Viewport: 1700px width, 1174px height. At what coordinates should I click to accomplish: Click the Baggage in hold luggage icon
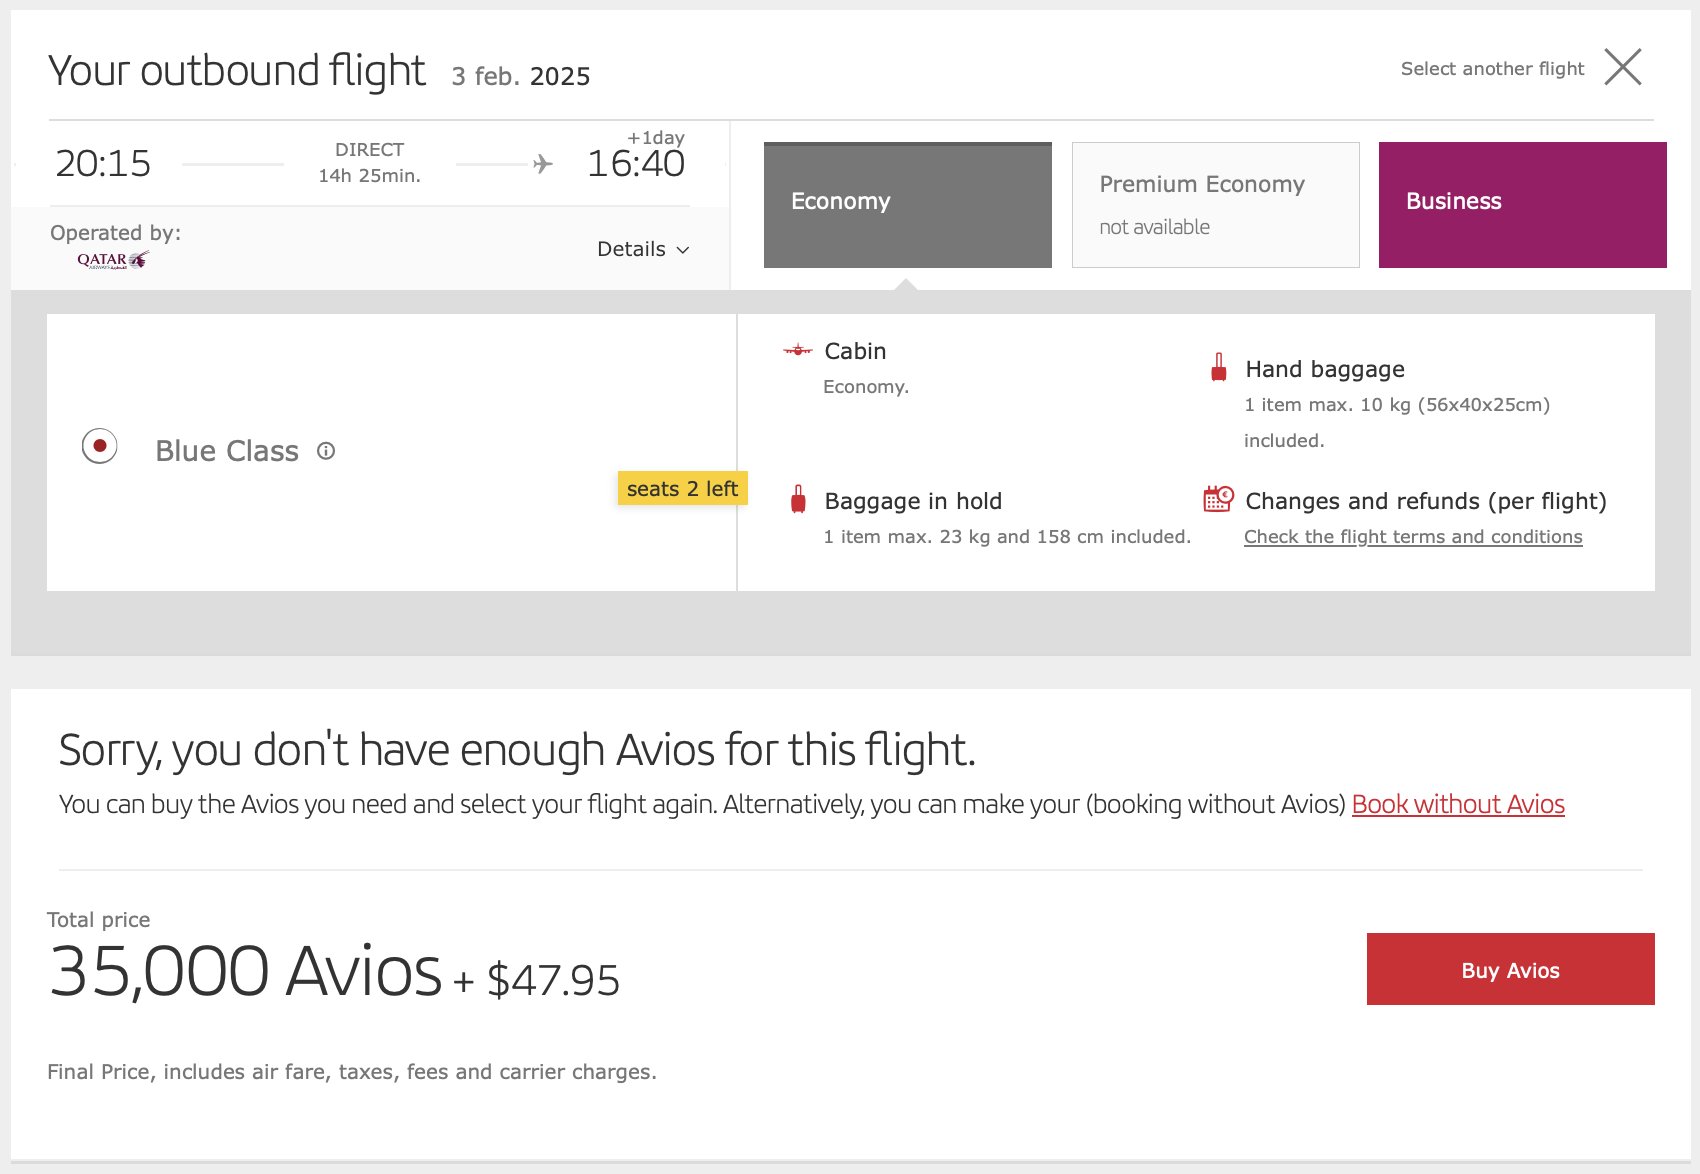pyautogui.click(x=798, y=499)
